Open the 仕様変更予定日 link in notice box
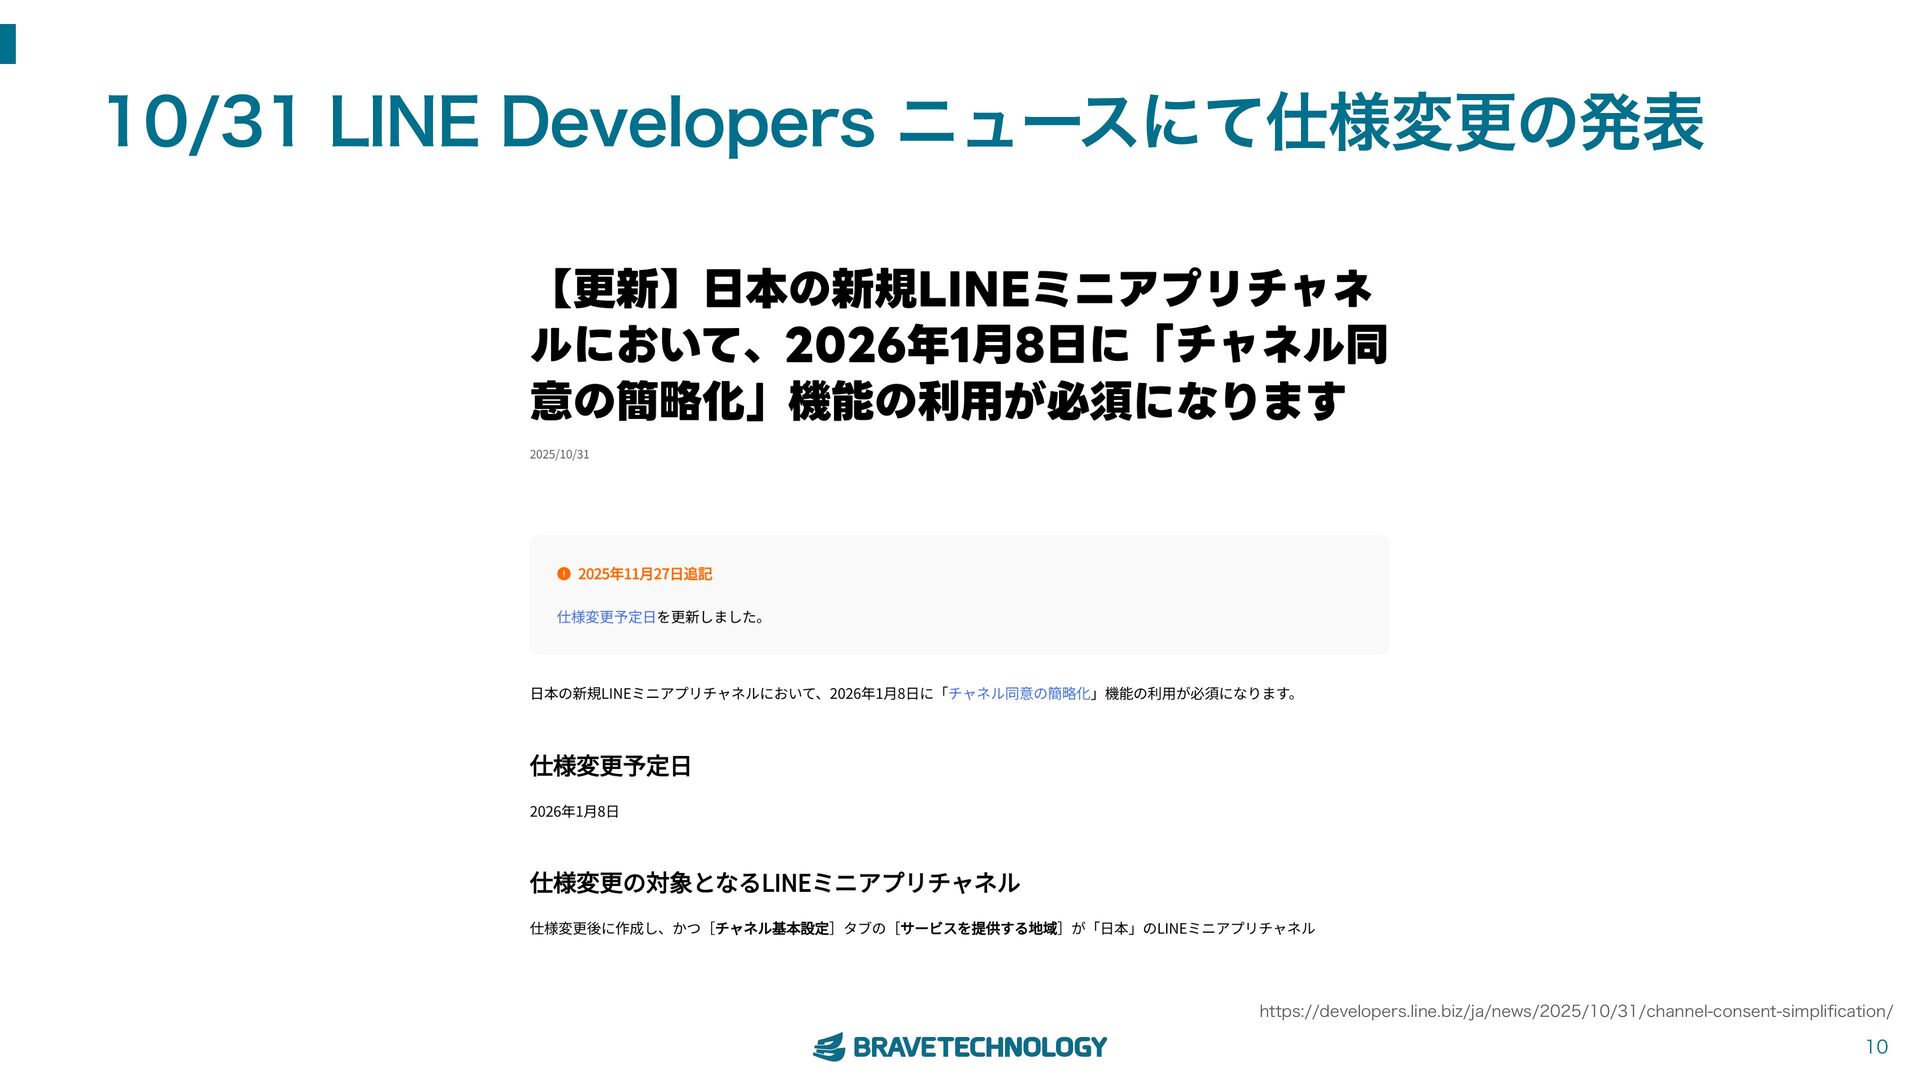 pyautogui.click(x=606, y=617)
